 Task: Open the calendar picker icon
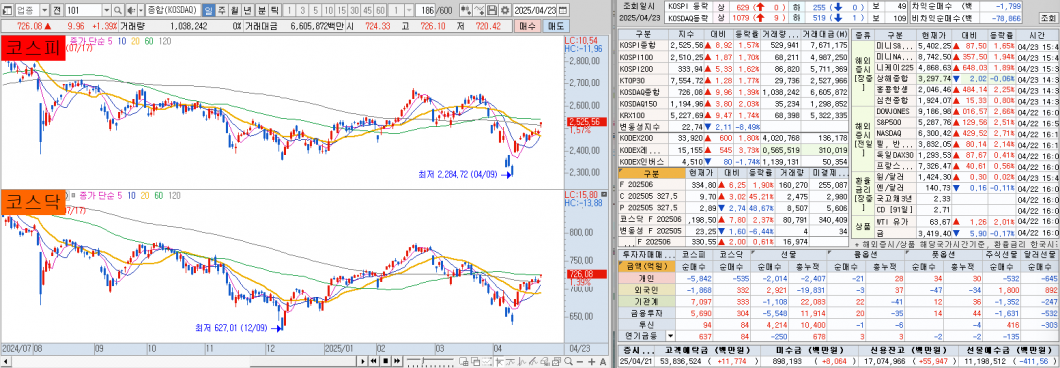click(563, 10)
